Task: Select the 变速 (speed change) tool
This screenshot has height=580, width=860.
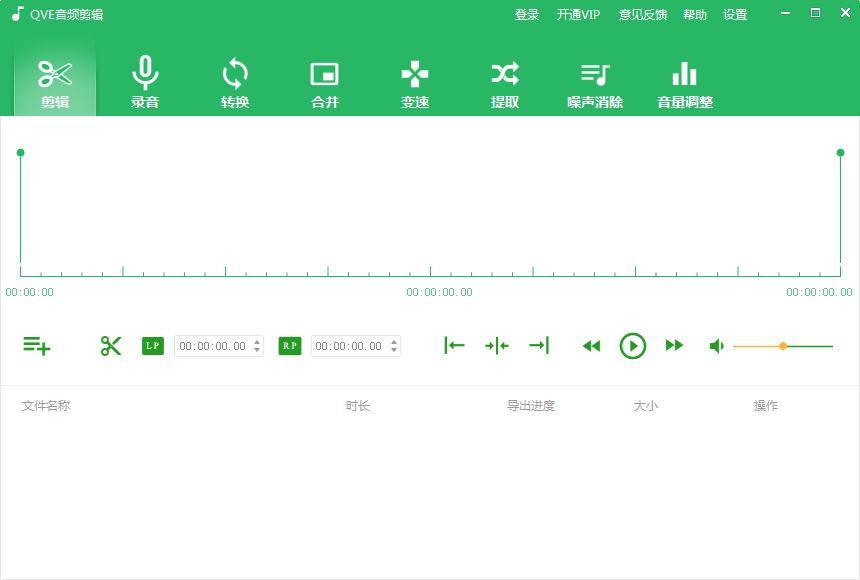Action: coord(414,82)
